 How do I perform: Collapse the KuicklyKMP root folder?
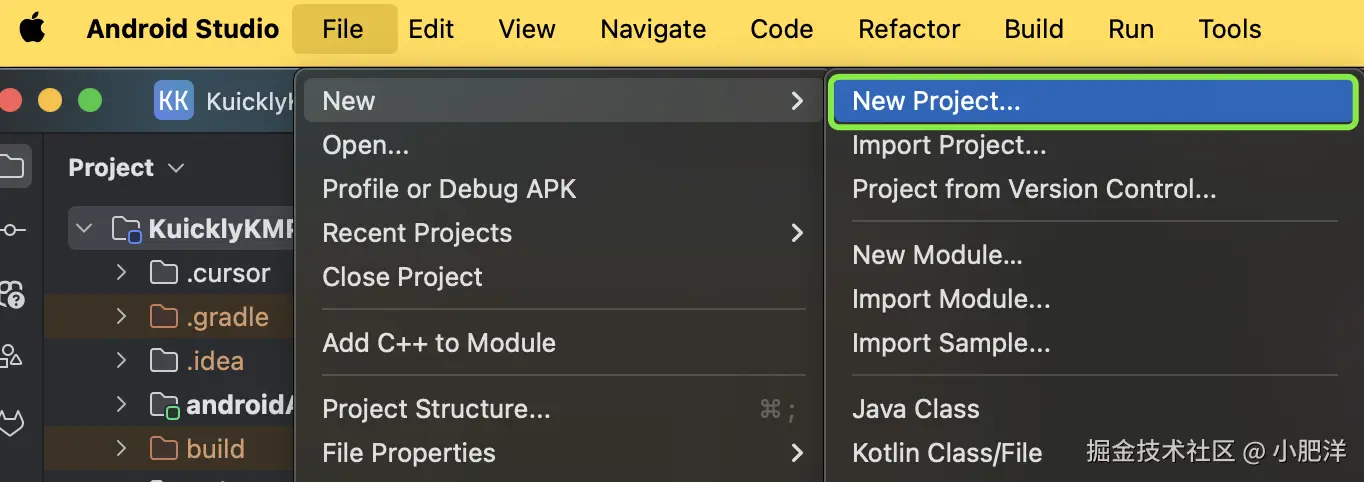click(85, 230)
